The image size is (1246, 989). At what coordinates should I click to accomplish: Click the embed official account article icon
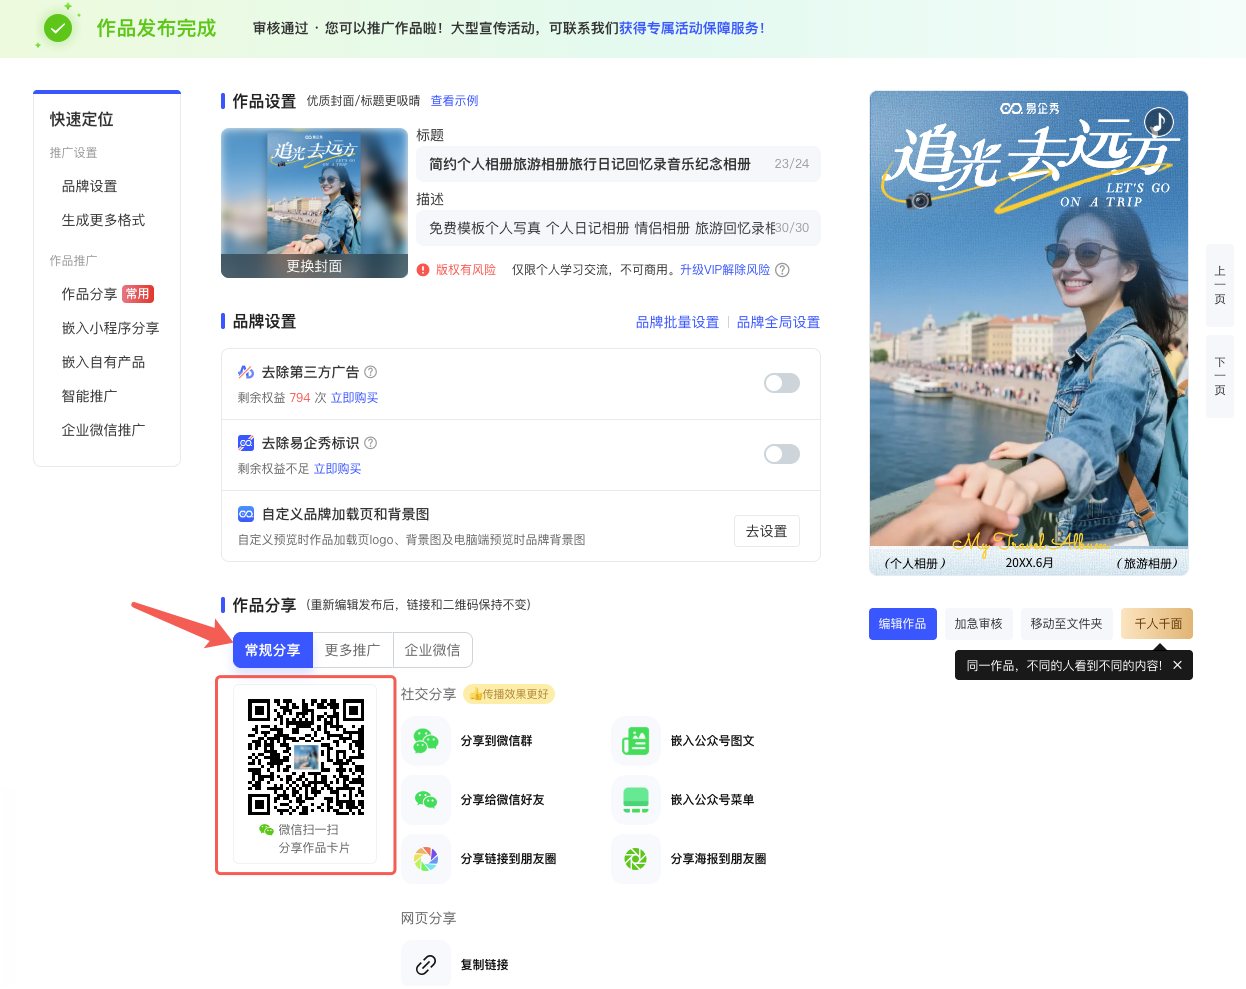(x=636, y=741)
